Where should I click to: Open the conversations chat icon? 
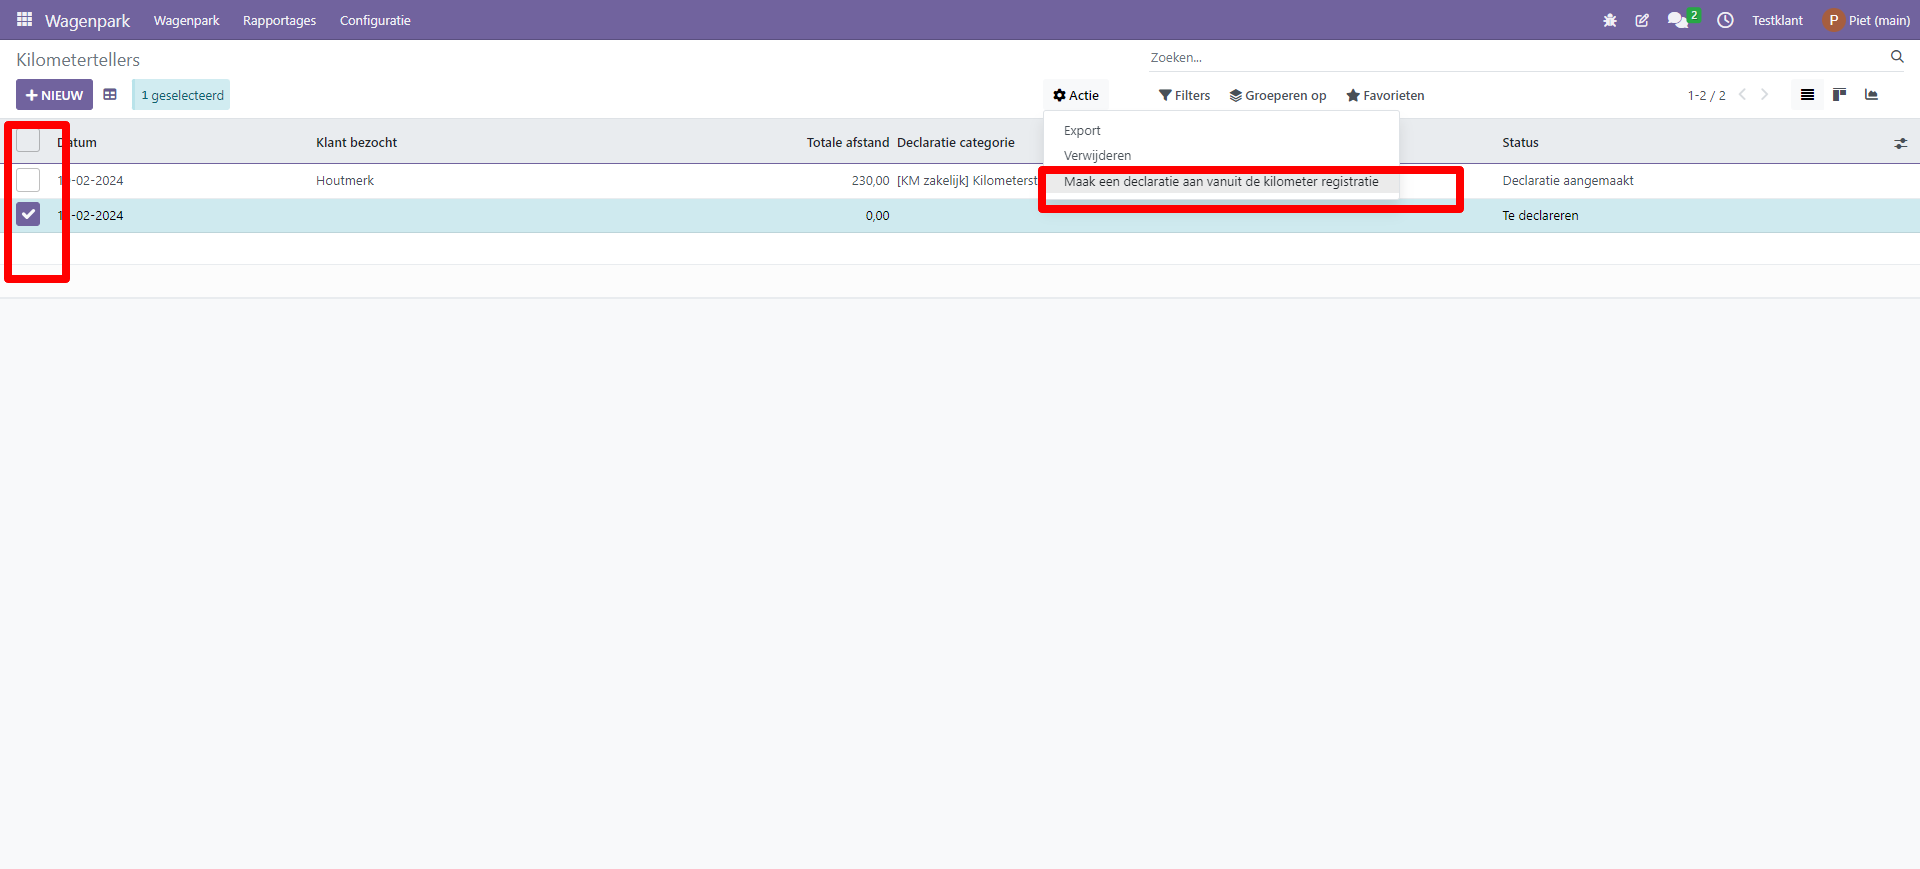[1677, 20]
